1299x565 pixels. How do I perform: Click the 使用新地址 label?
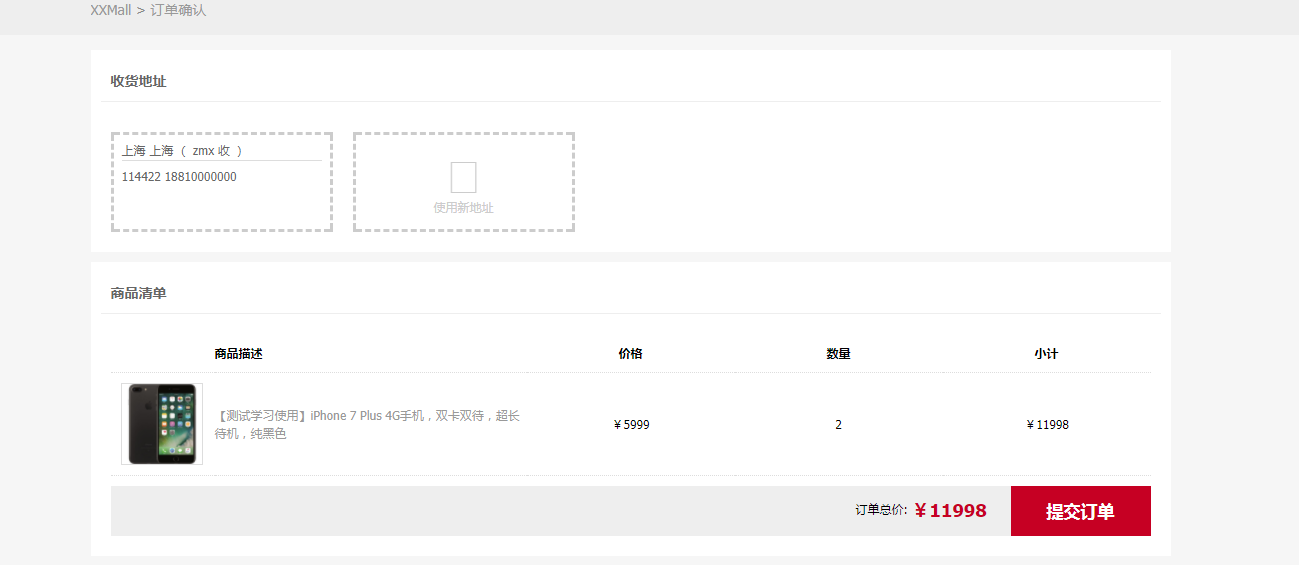[x=463, y=208]
